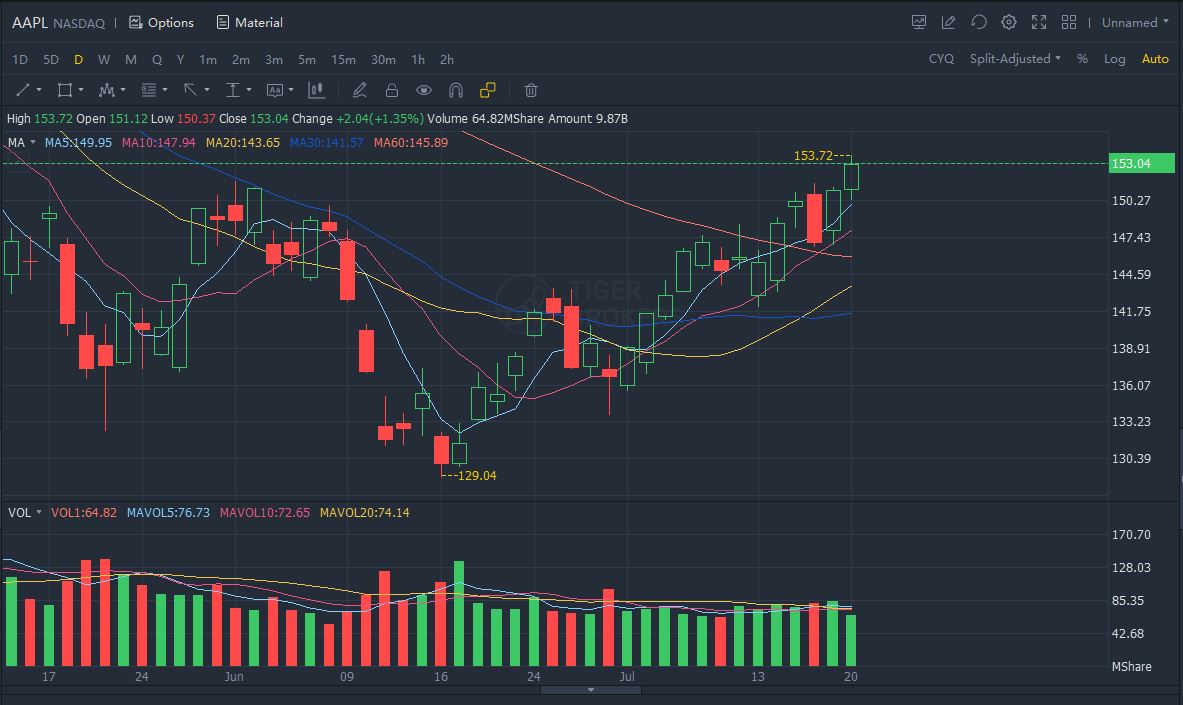Screen dimensions: 1183x705
Task: Open the Split-Adjusted dropdown
Action: click(x=1015, y=59)
